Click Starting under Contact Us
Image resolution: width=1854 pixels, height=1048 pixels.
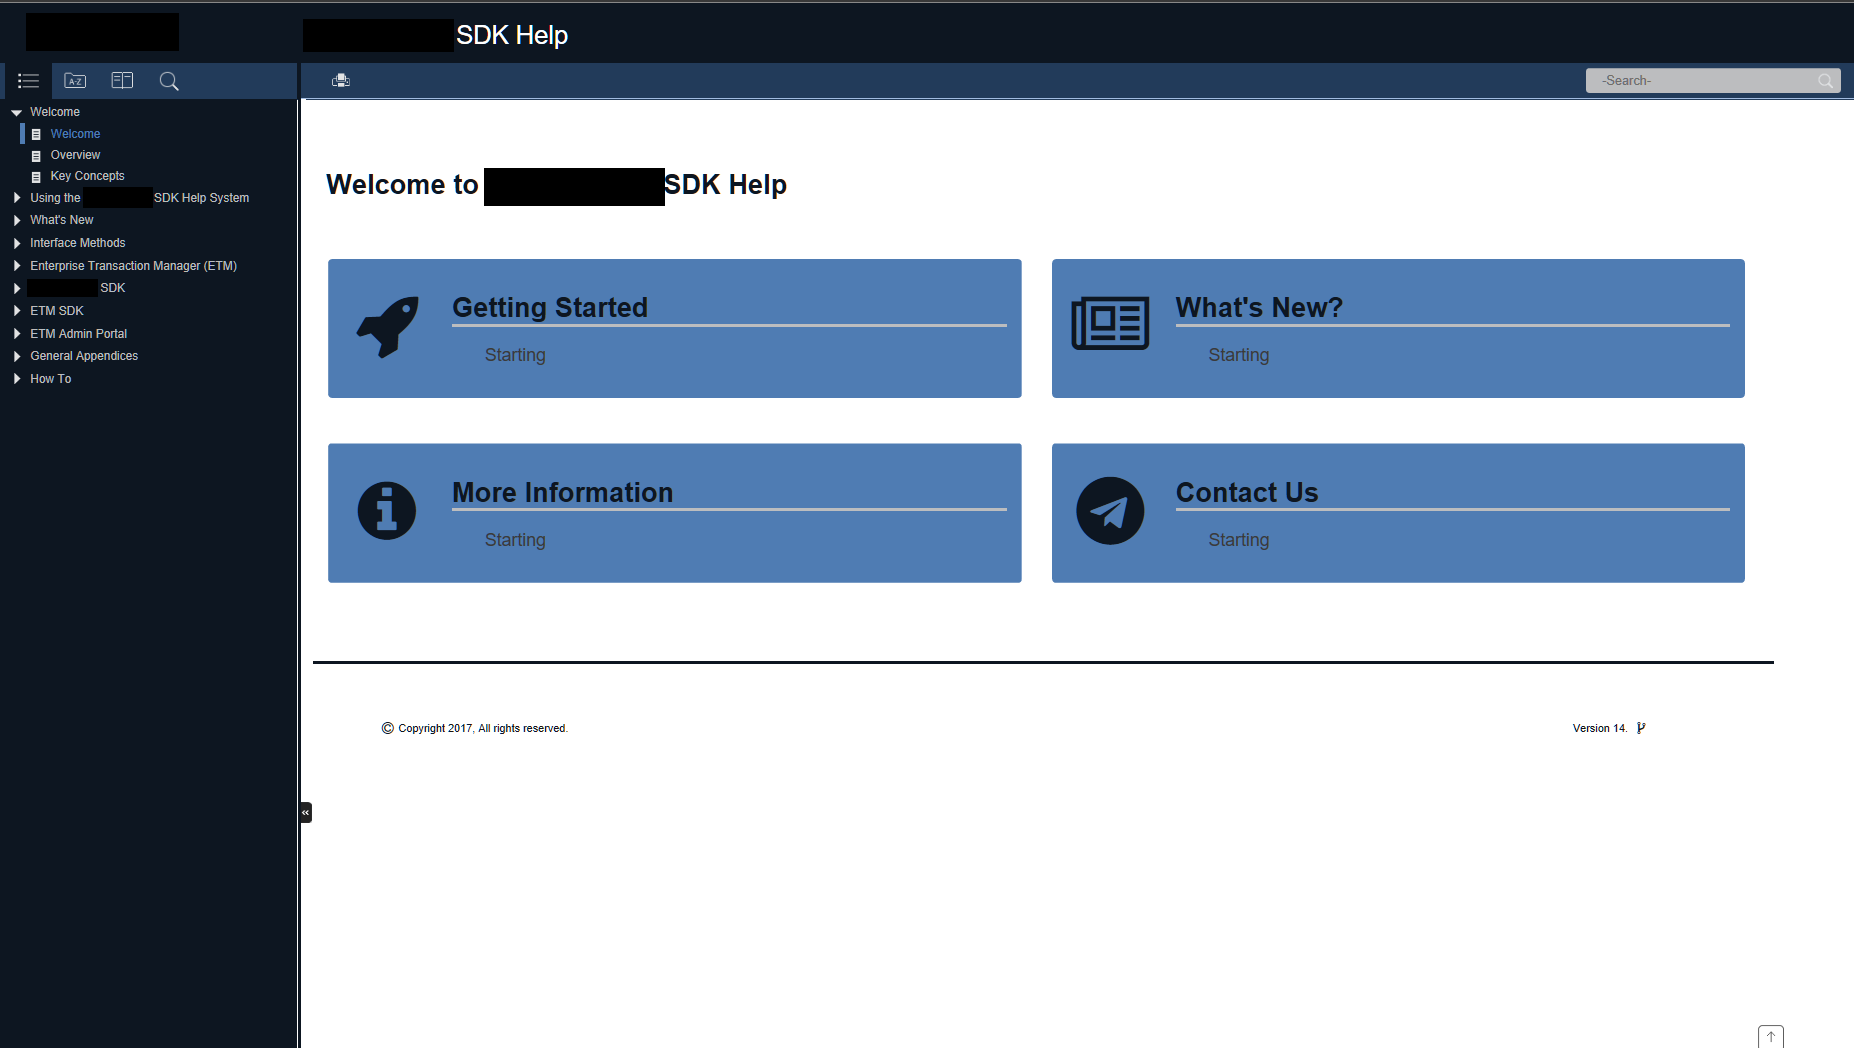(1238, 540)
